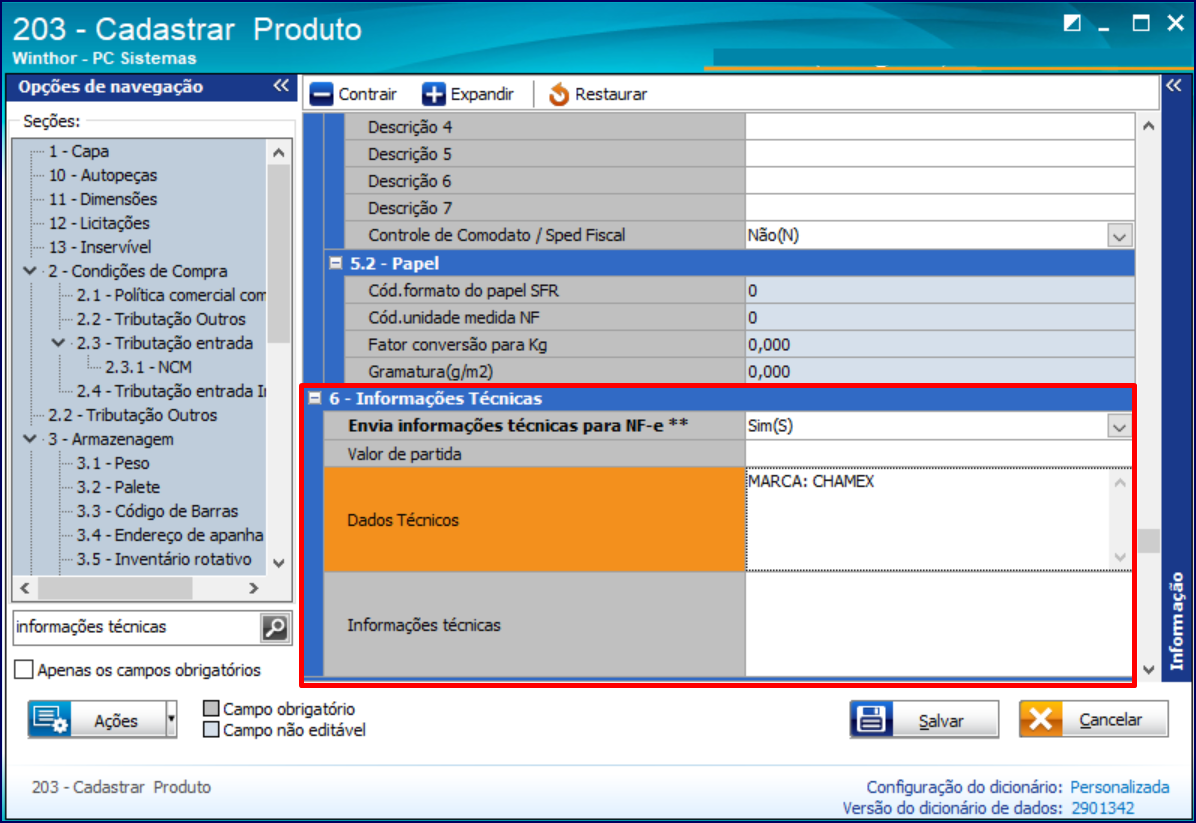Viewport: 1196px width, 823px height.
Task: Select 2.1 - Política comercial item
Action: (x=171, y=295)
